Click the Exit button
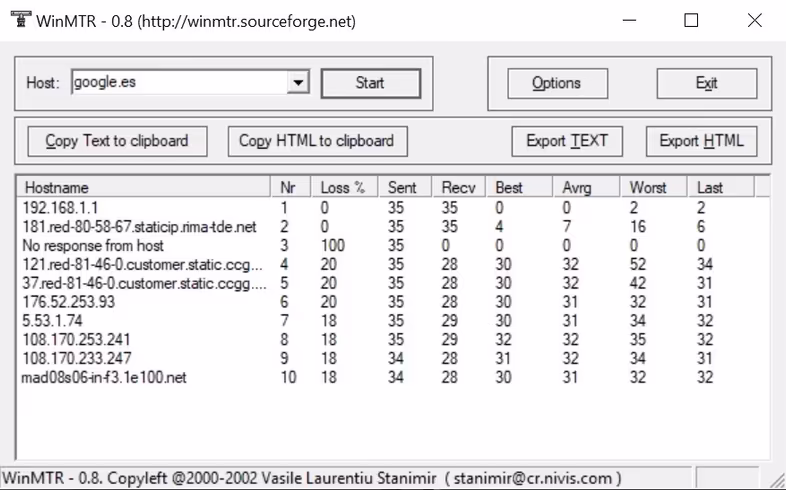 707,83
